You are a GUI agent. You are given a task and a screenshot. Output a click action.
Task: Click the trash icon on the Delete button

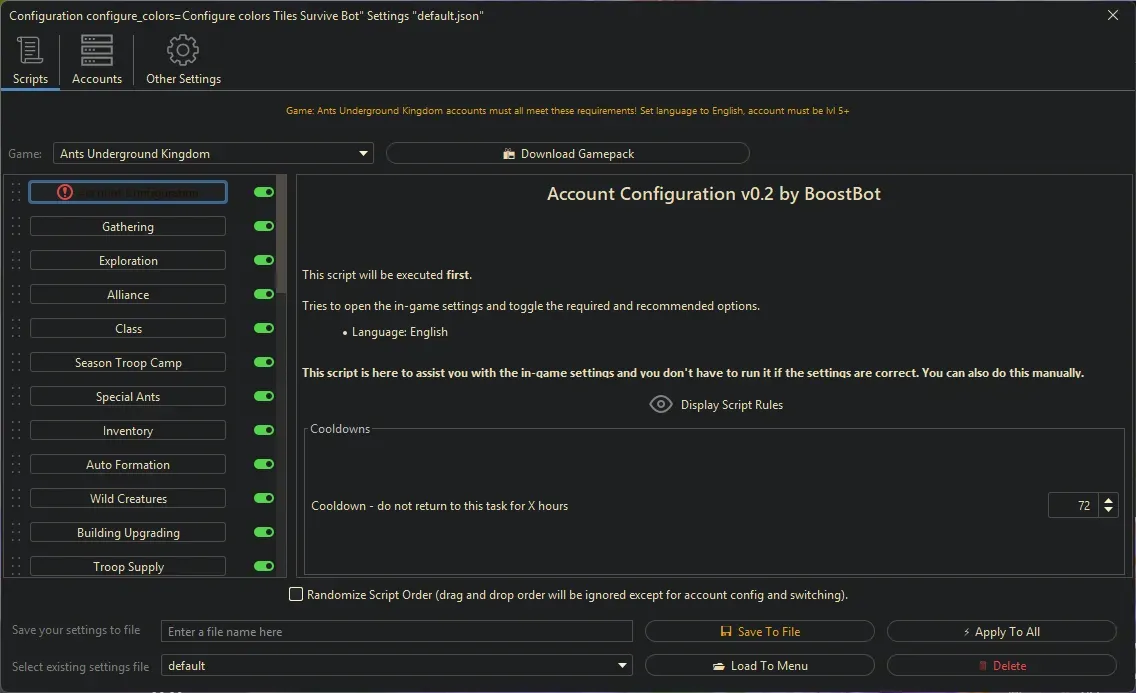pos(985,665)
